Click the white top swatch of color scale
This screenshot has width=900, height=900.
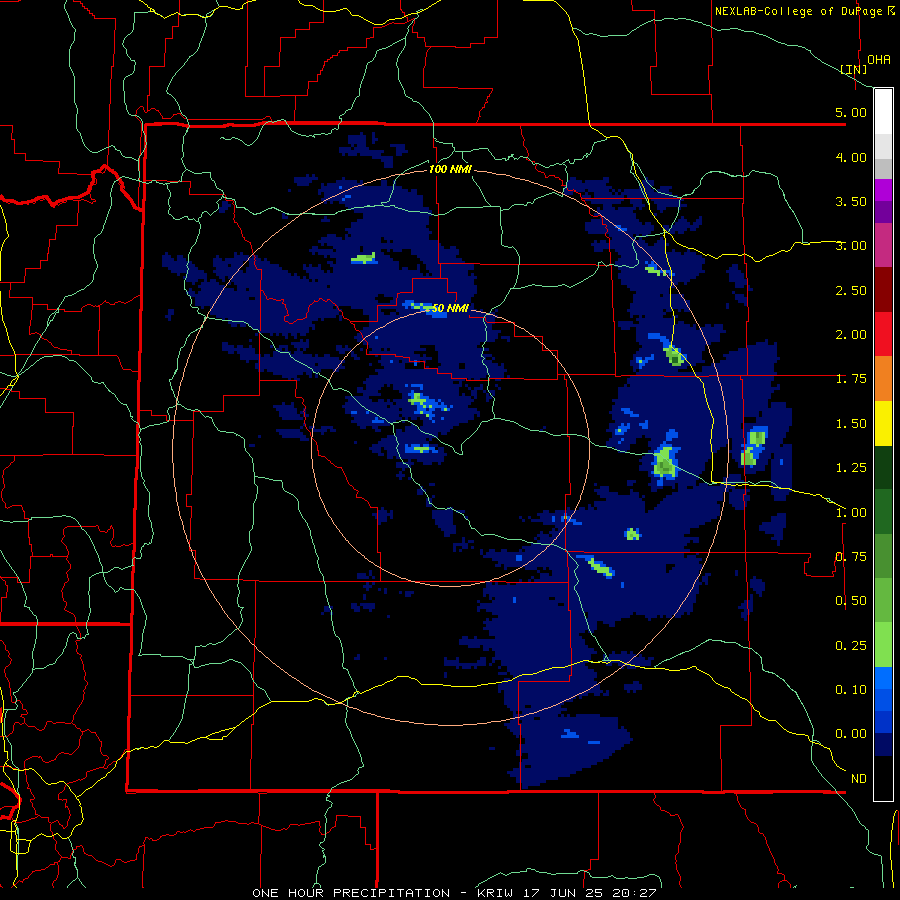coord(883,112)
